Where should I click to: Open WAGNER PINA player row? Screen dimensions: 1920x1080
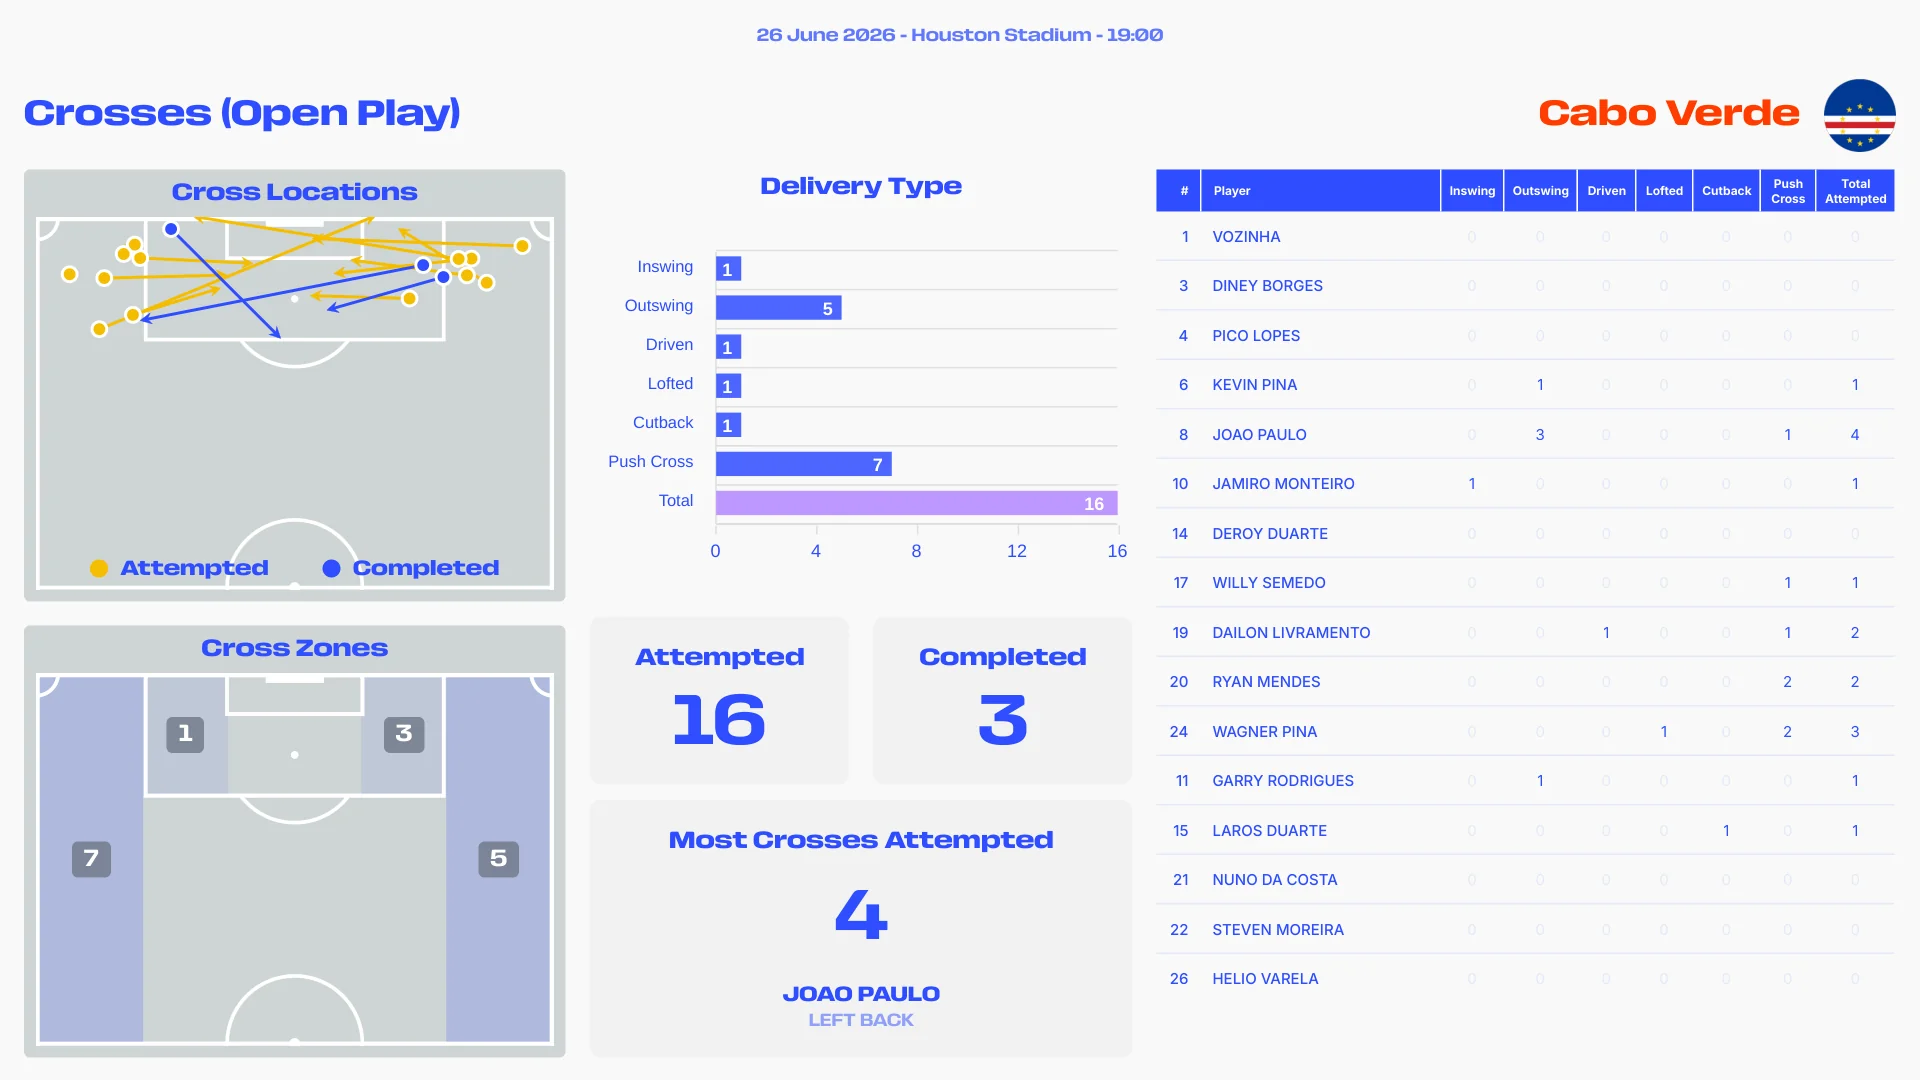tap(1525, 731)
